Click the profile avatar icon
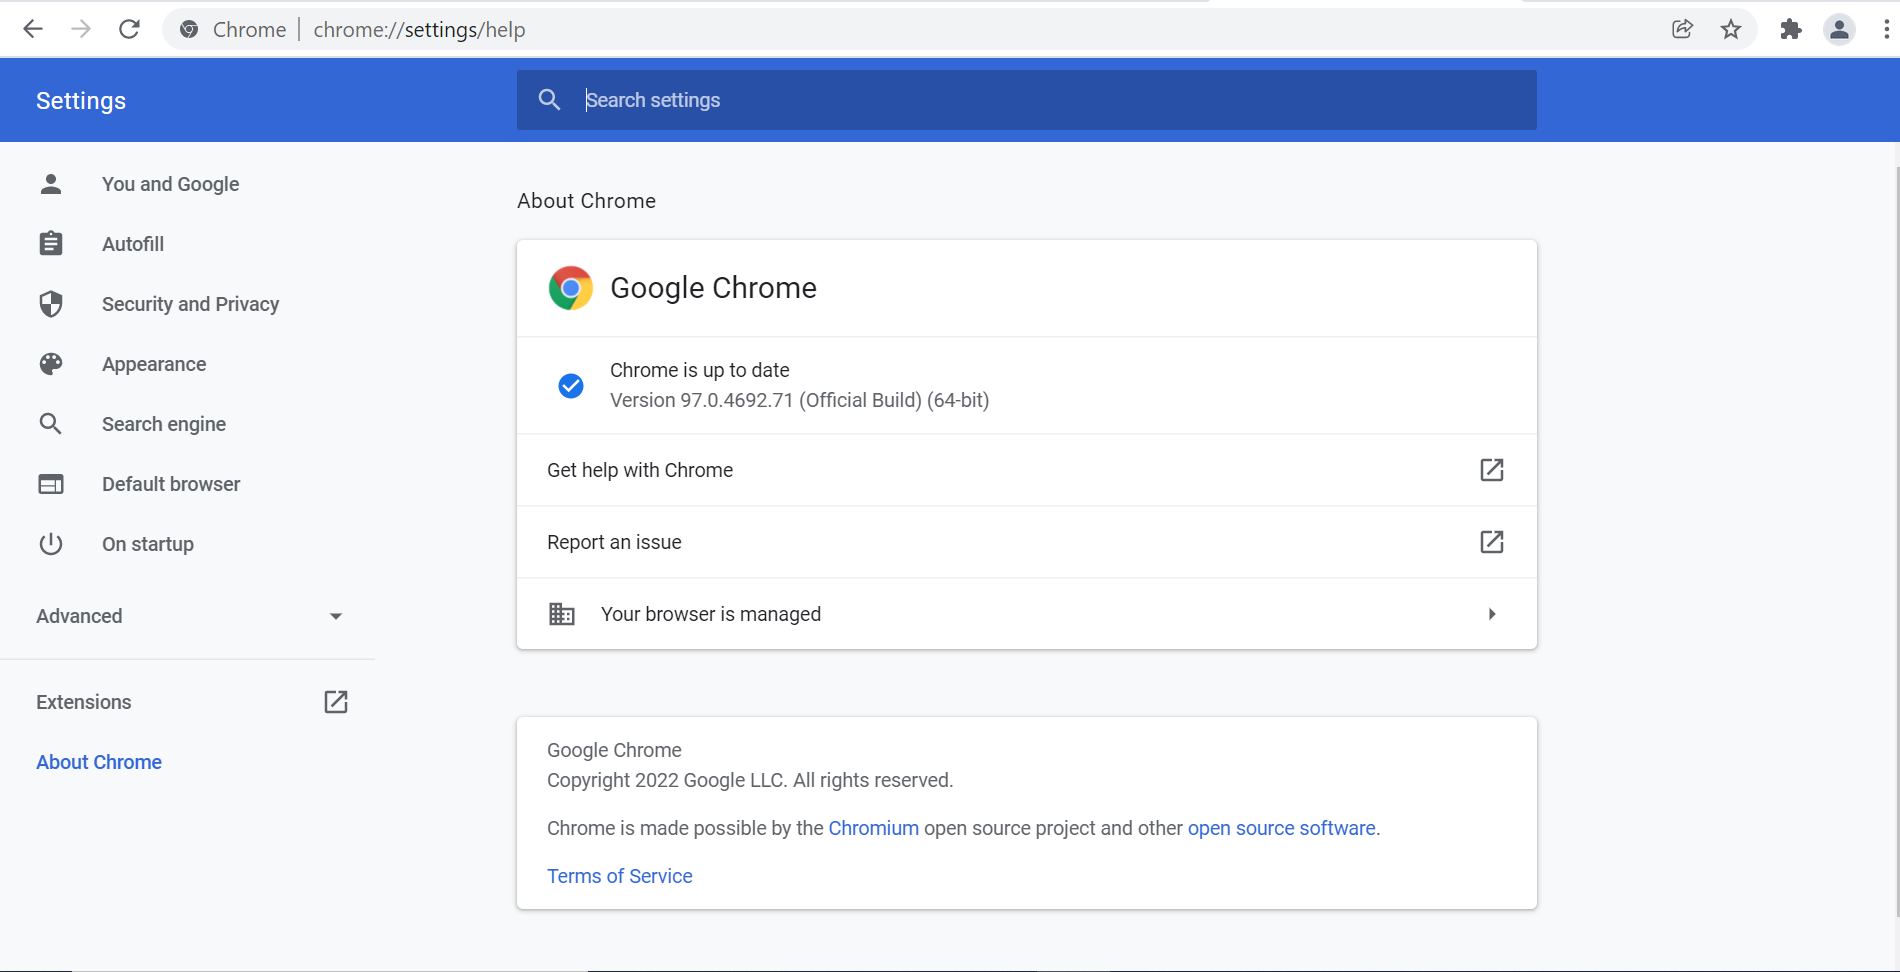The height and width of the screenshot is (972, 1900). tap(1839, 29)
